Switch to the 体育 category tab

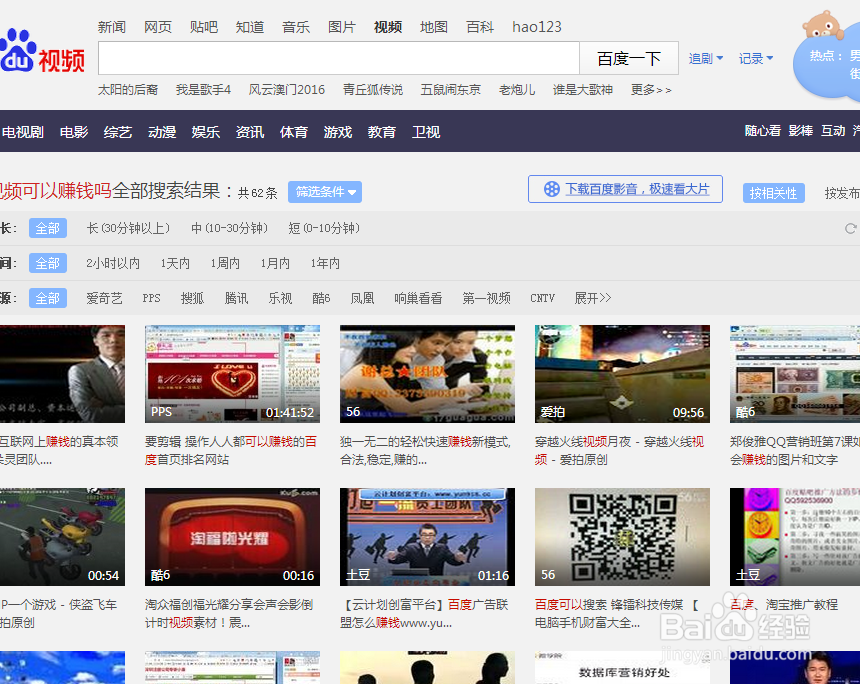[293, 132]
